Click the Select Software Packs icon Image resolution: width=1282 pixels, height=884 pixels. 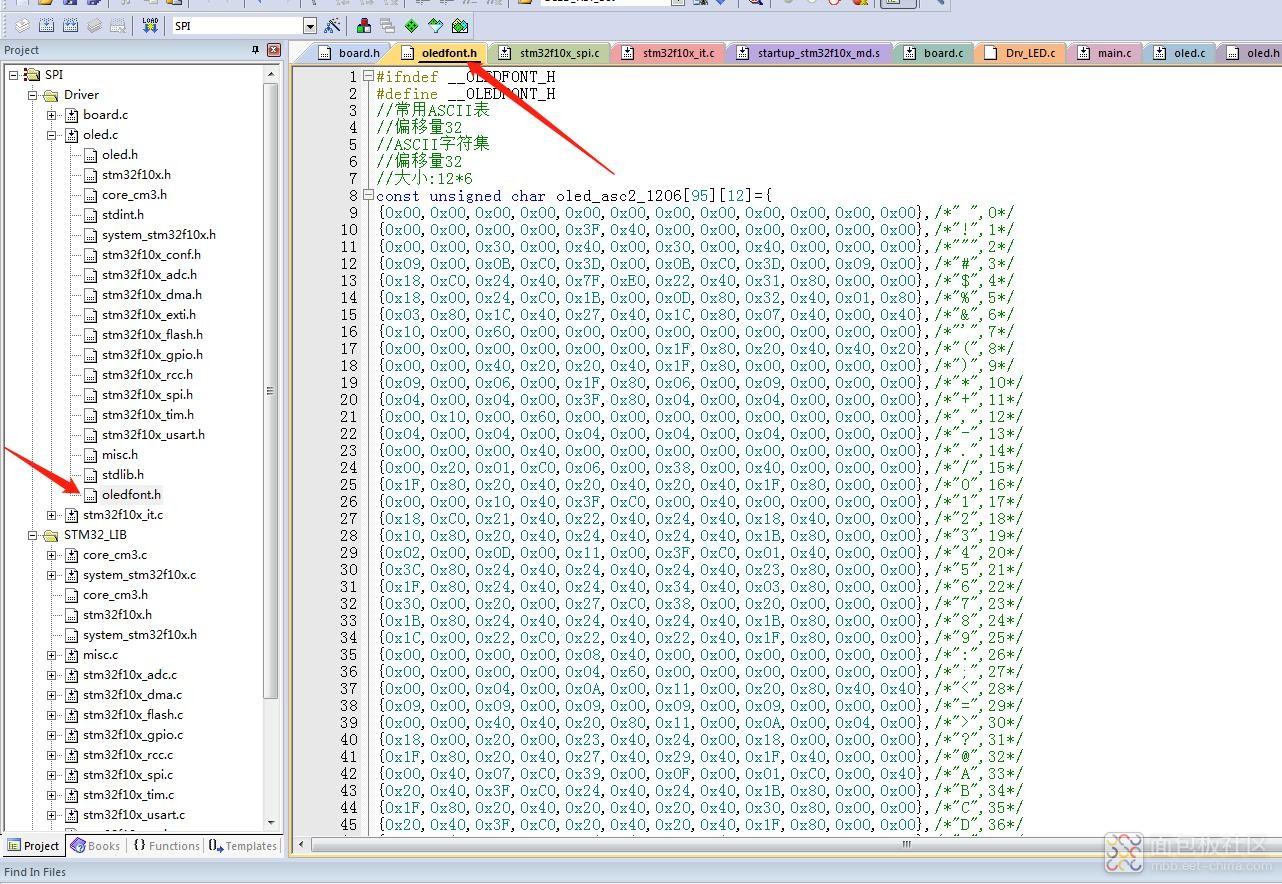coord(435,25)
